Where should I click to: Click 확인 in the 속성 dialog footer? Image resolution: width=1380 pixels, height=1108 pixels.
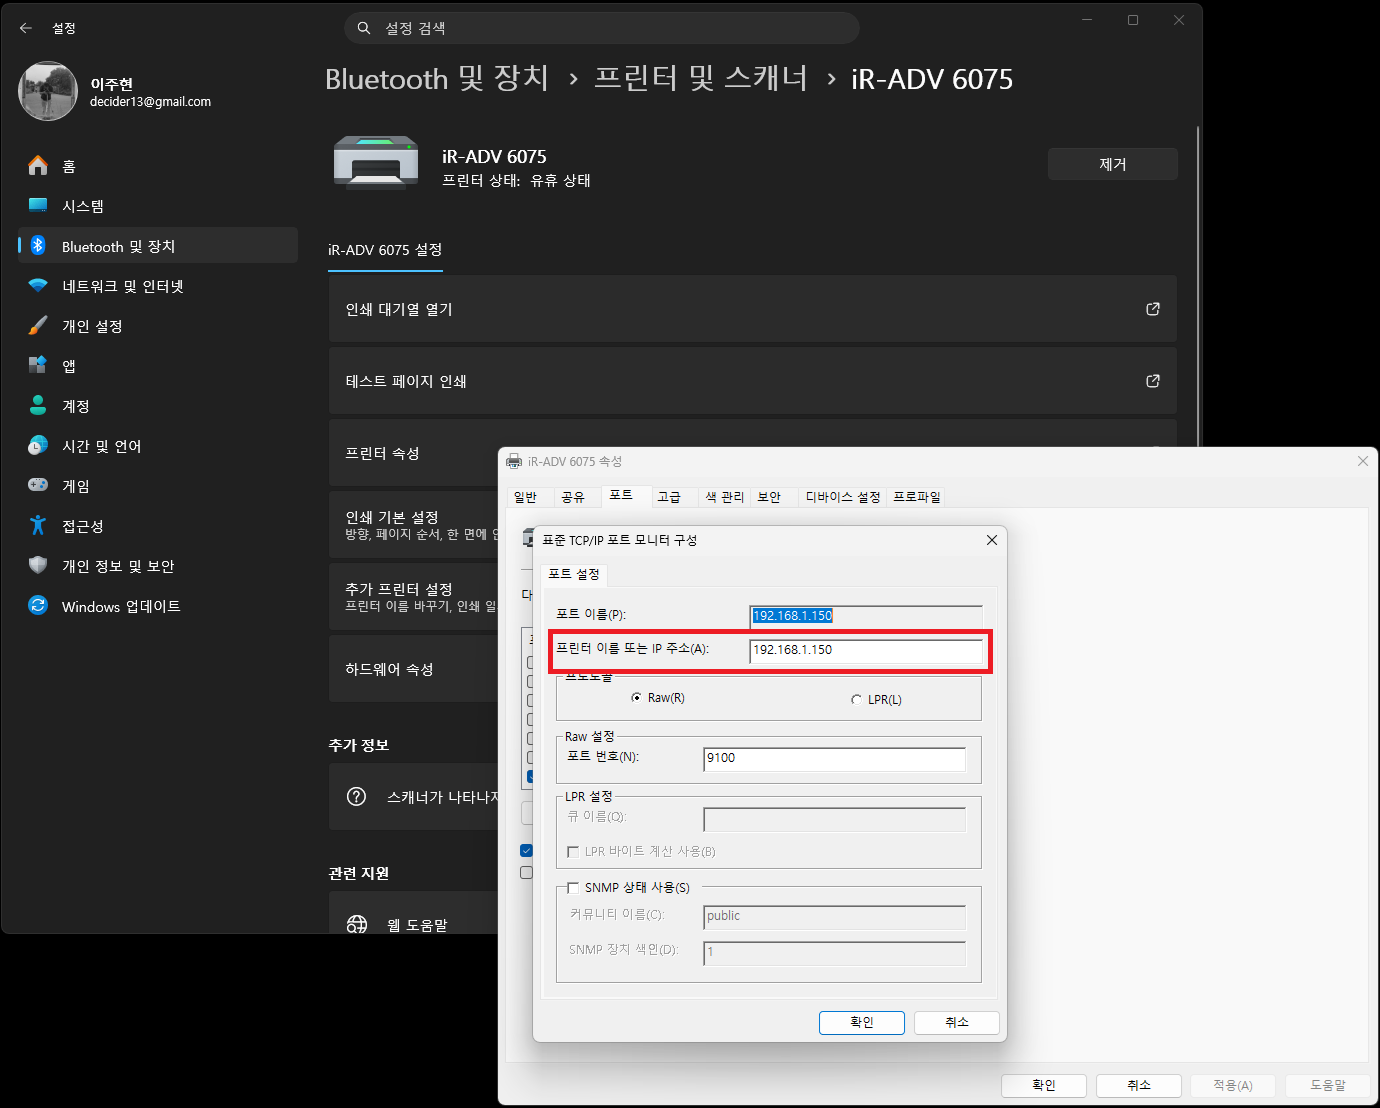click(1044, 1085)
